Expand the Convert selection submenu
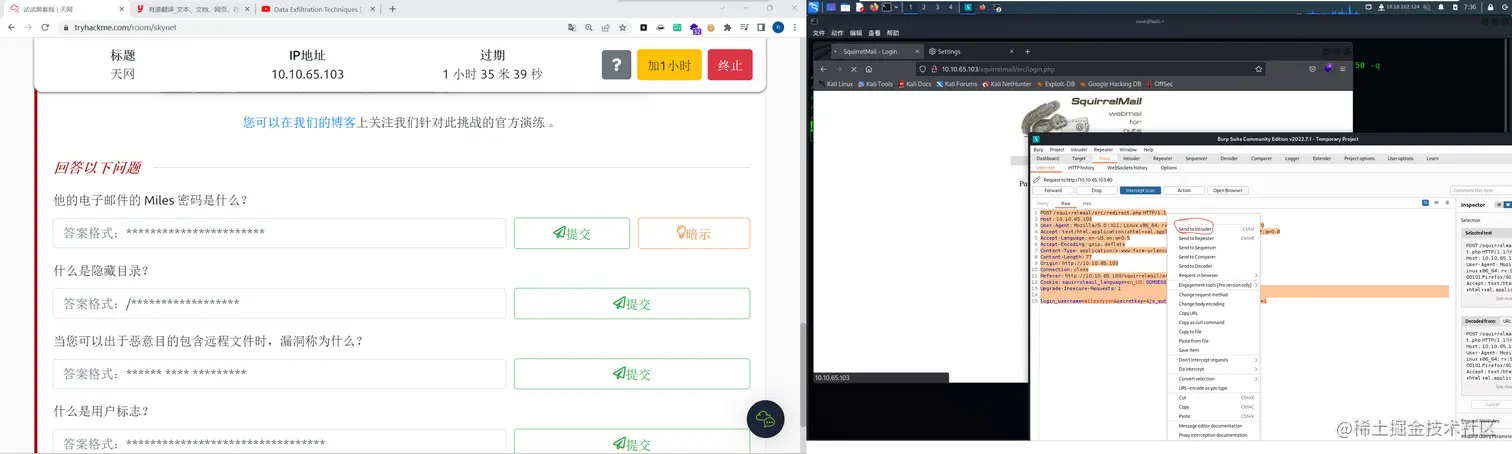The image size is (1512, 454). [x=1215, y=378]
